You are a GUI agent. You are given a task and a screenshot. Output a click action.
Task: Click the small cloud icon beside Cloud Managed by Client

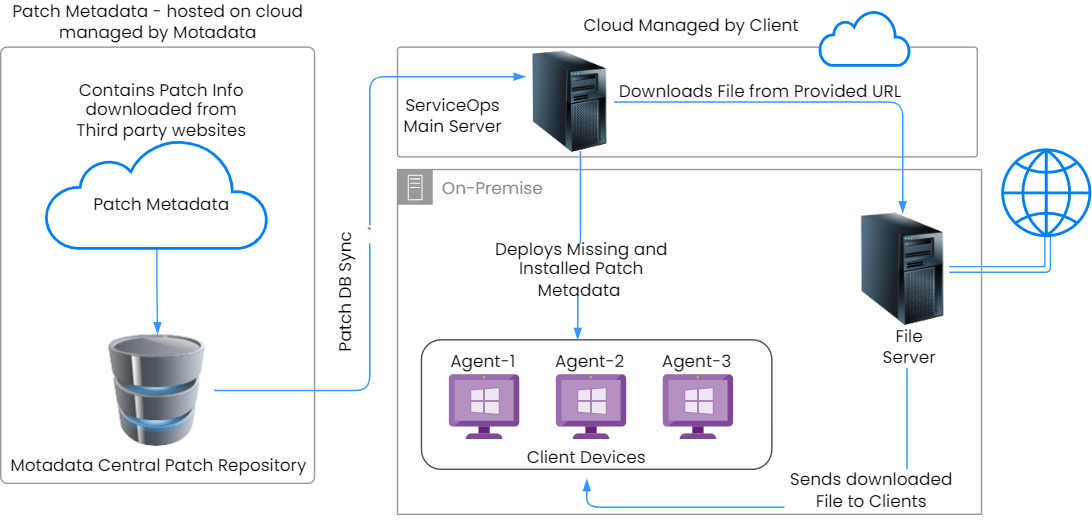pos(864,41)
